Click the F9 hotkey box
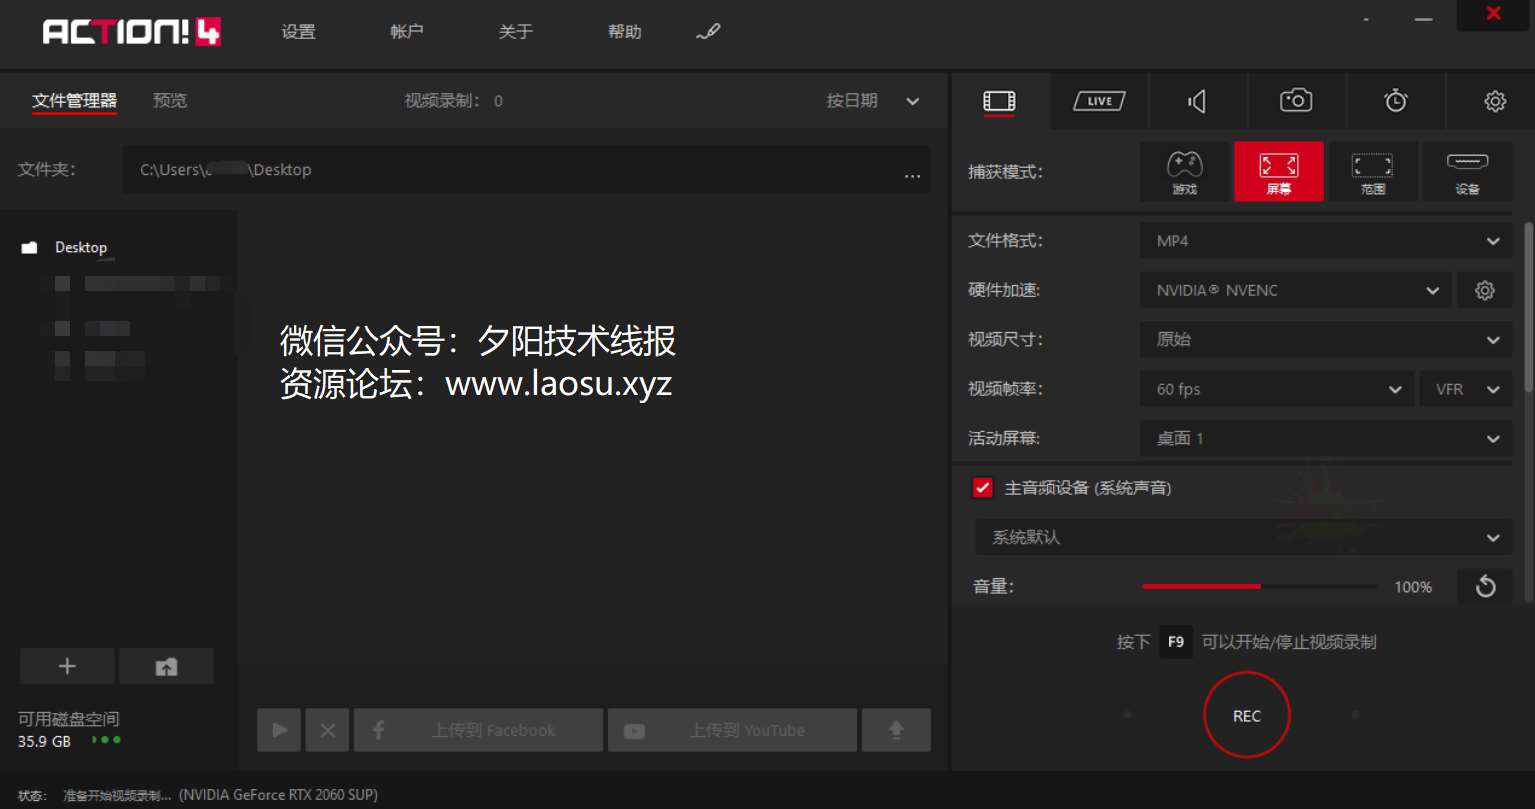Screen dimensions: 1535x809 click(1176, 642)
